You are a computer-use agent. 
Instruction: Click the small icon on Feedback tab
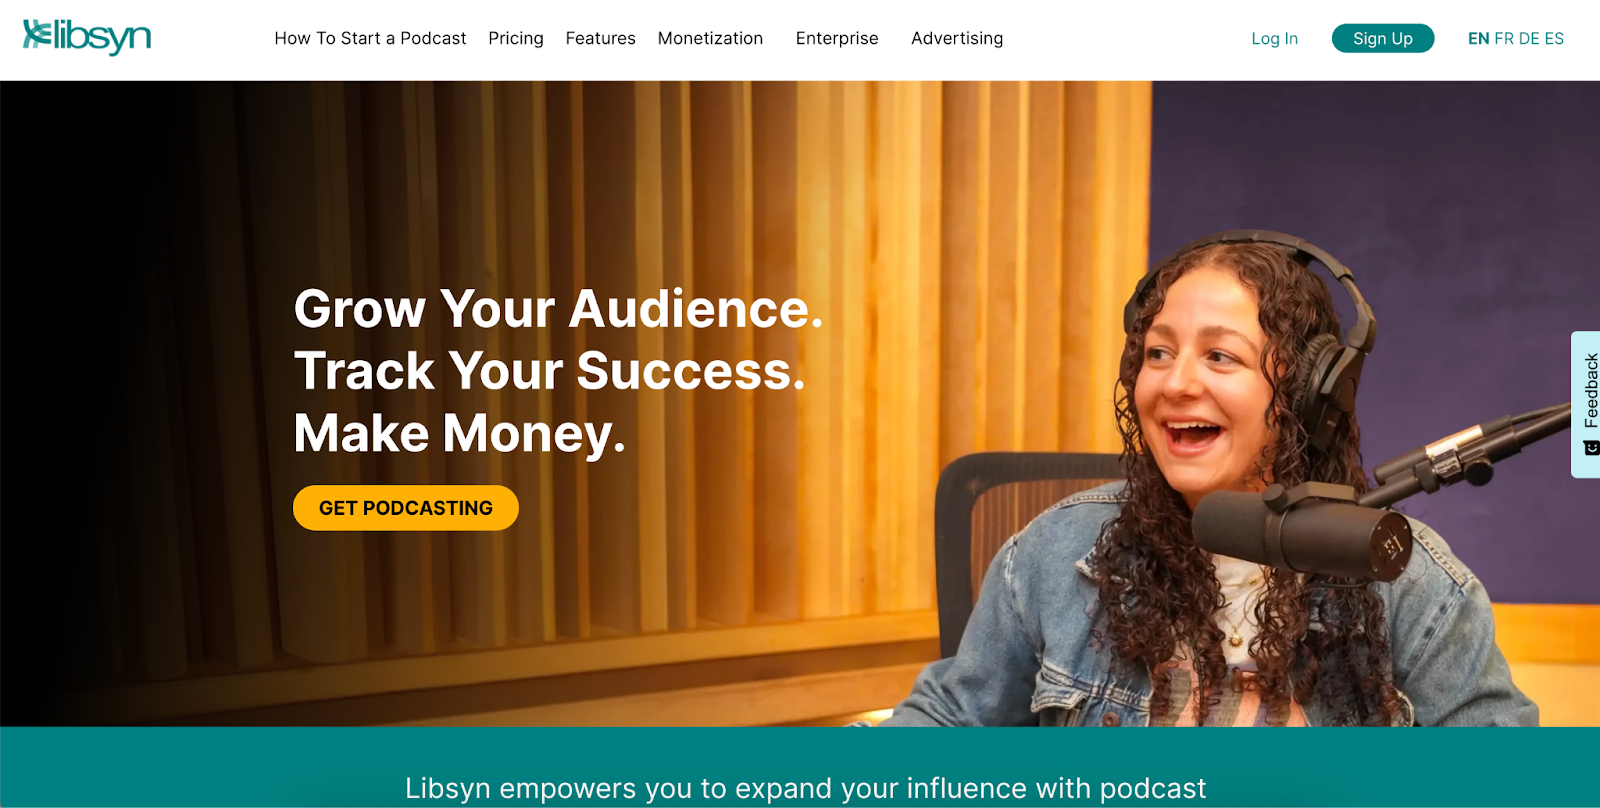[1591, 448]
